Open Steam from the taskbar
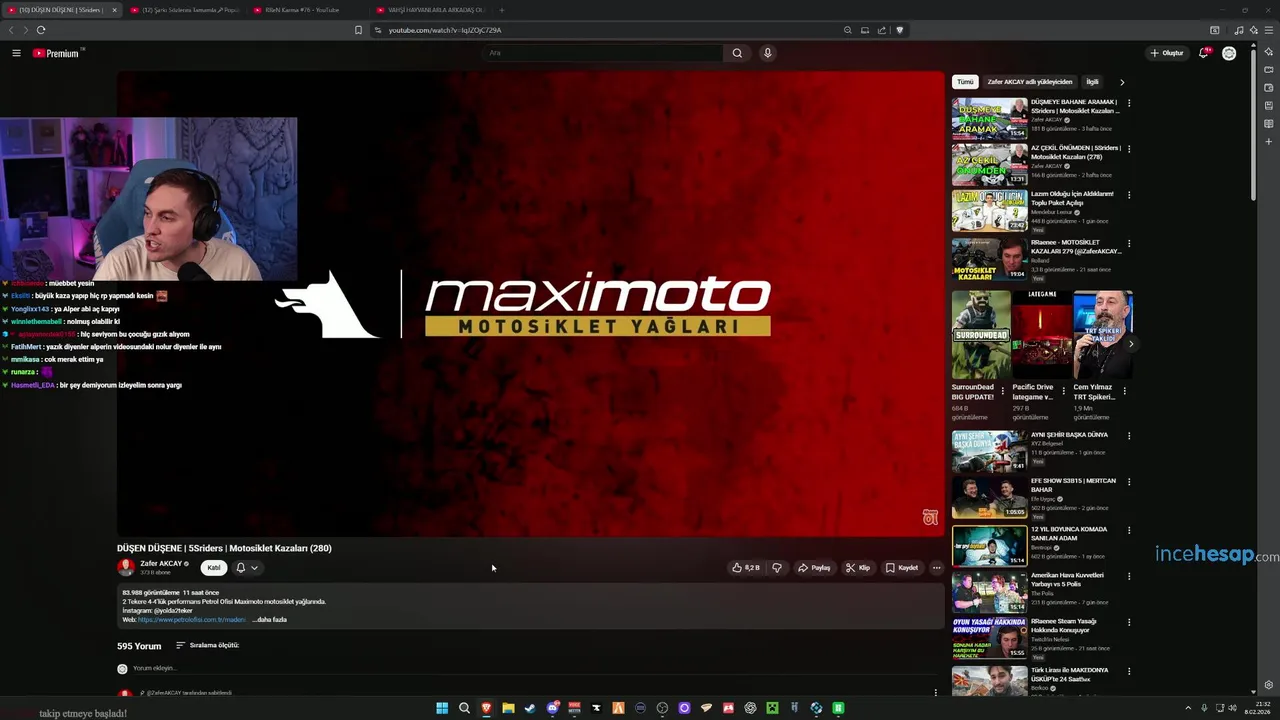1280x720 pixels. pyautogui.click(x=530, y=708)
